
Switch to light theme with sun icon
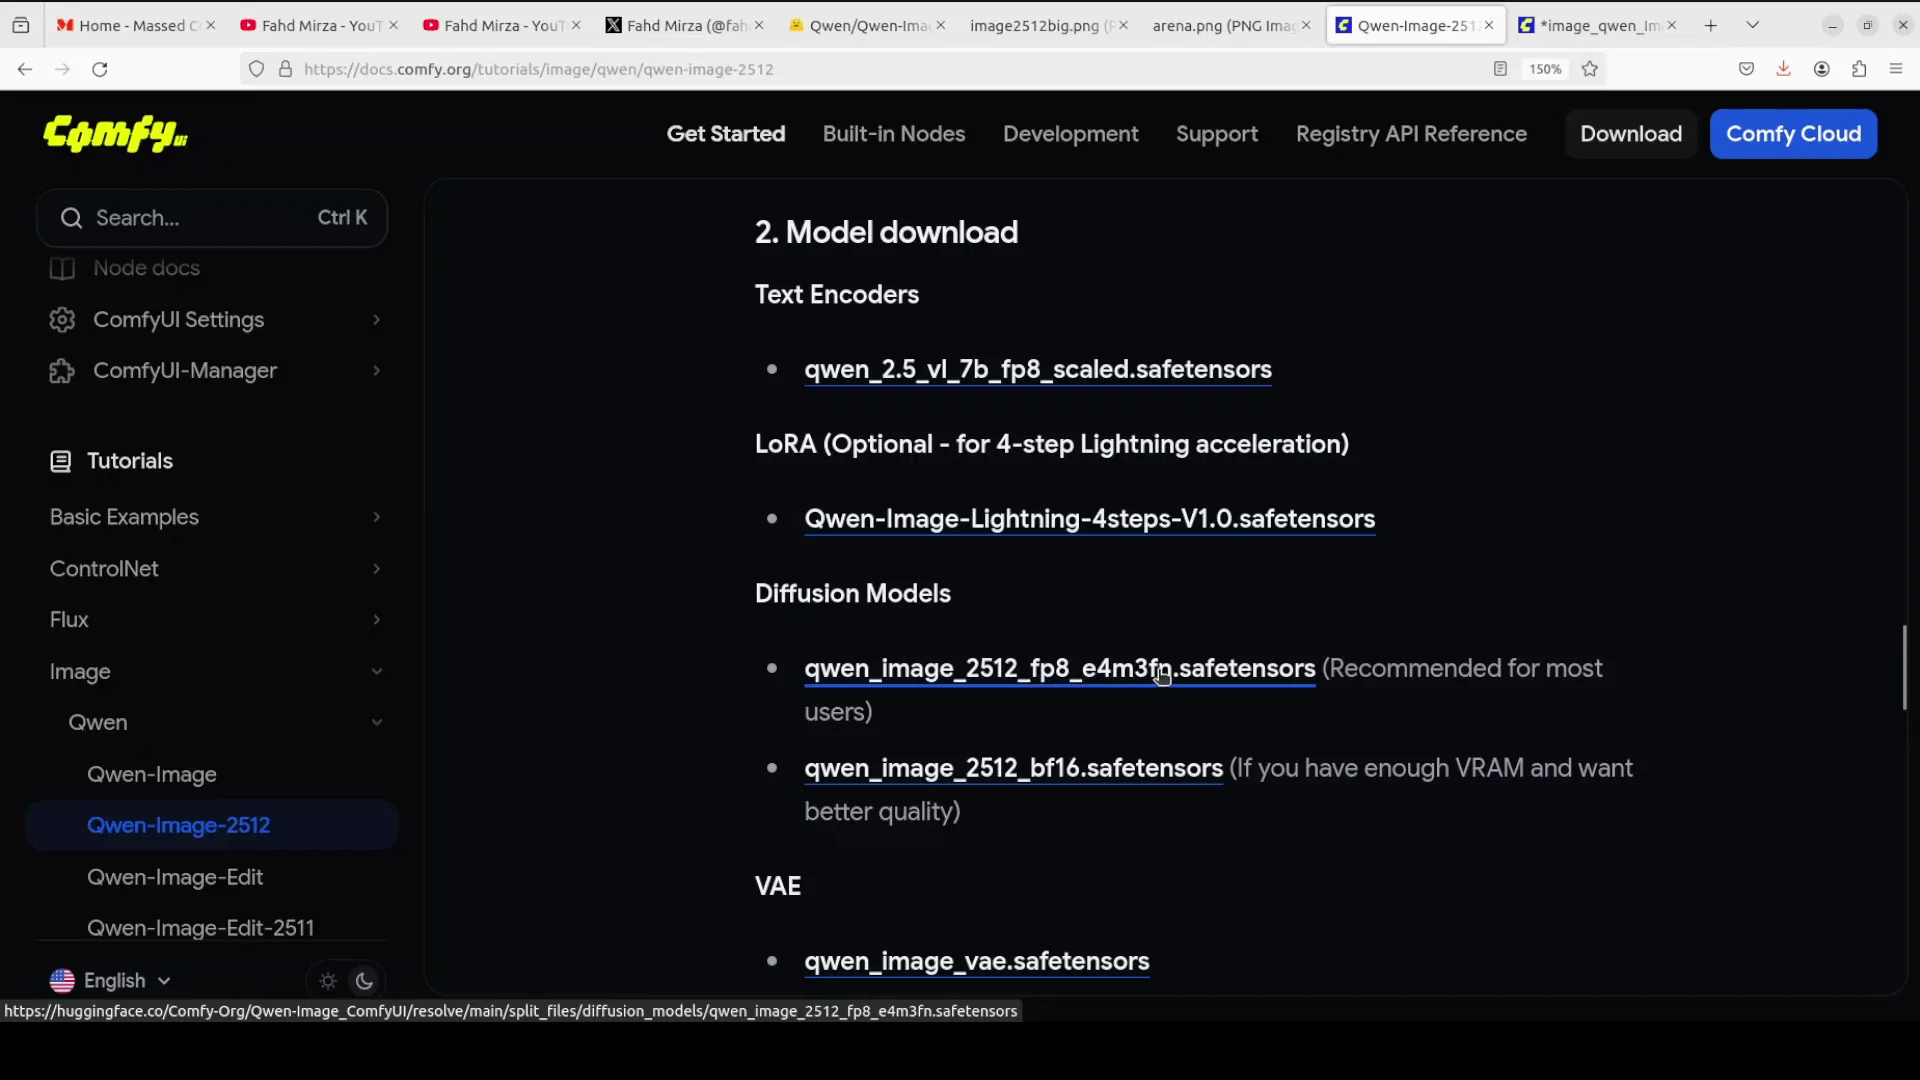tap(327, 981)
